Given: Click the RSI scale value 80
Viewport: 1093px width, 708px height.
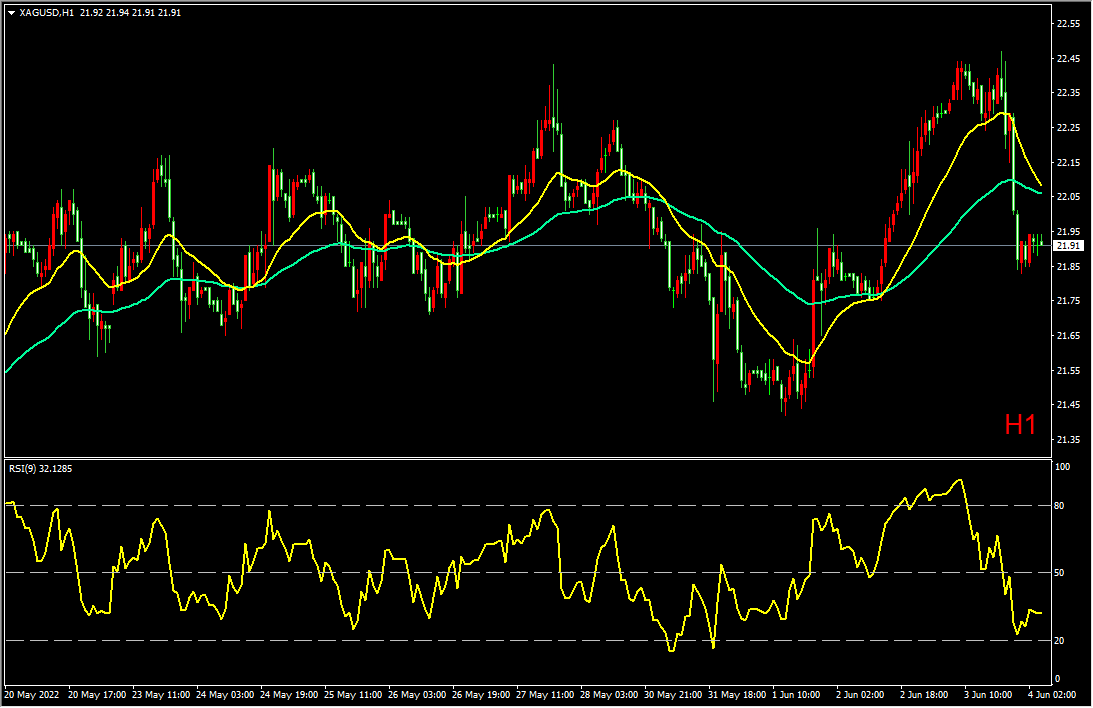Looking at the screenshot, I should (1060, 506).
